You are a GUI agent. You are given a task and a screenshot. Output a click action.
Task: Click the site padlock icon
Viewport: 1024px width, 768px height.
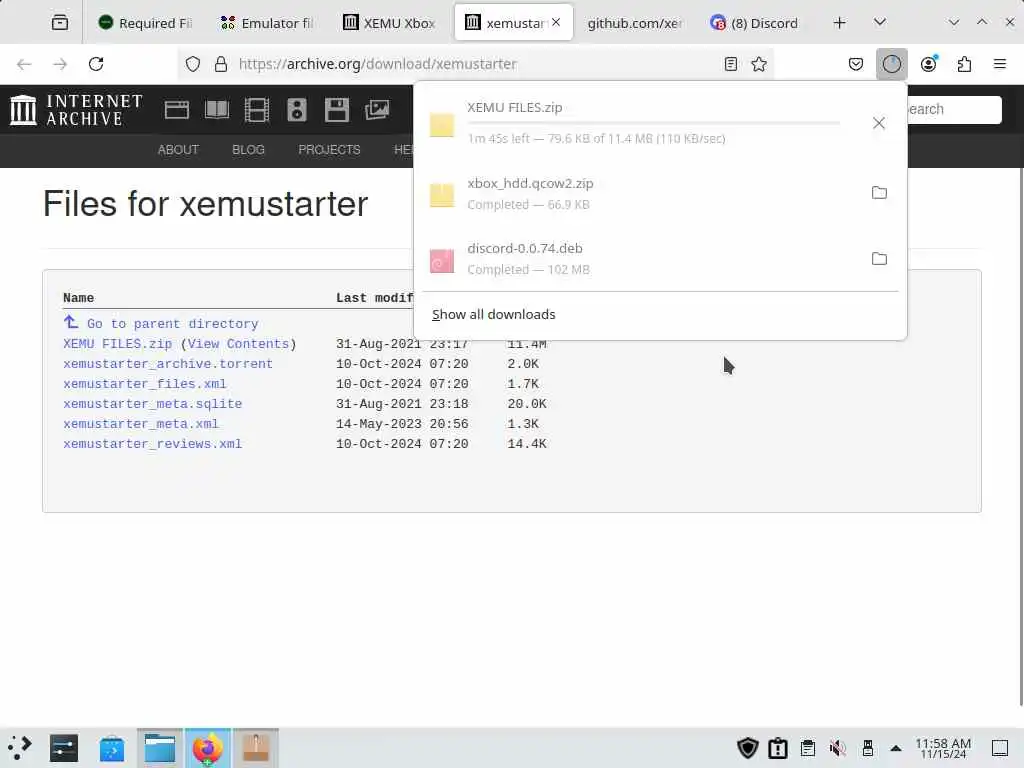(221, 64)
